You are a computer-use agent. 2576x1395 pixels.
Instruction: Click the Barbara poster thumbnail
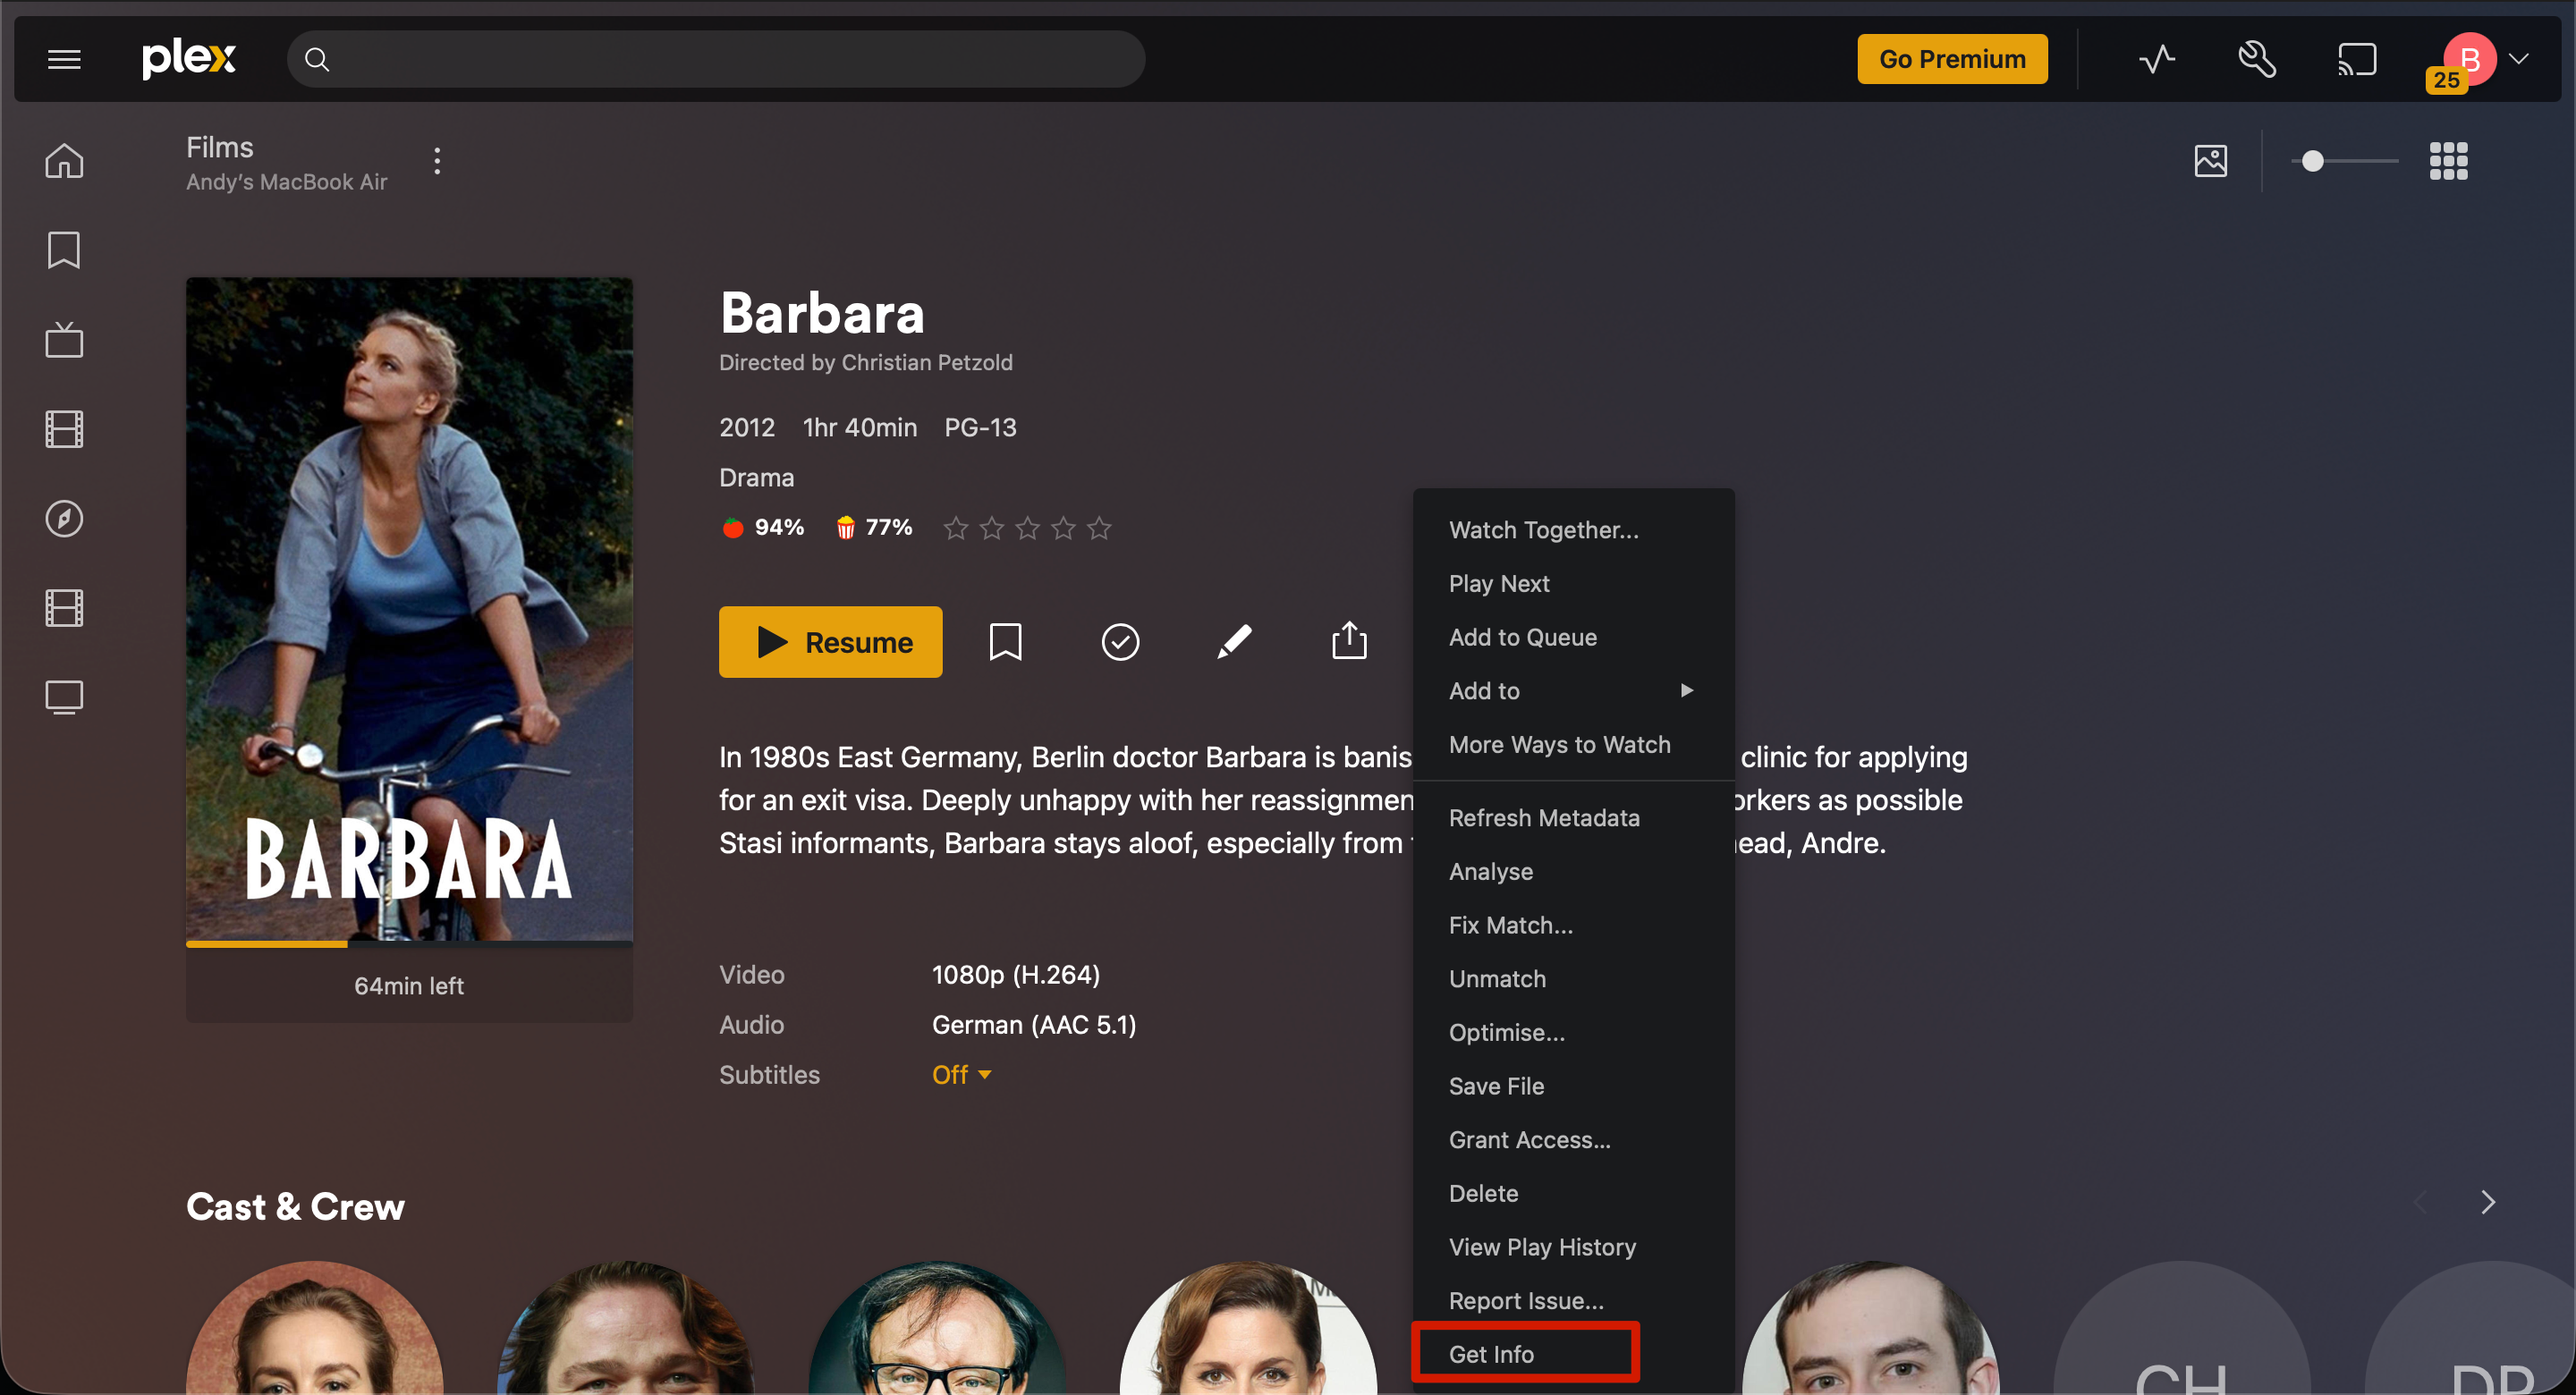coord(409,609)
